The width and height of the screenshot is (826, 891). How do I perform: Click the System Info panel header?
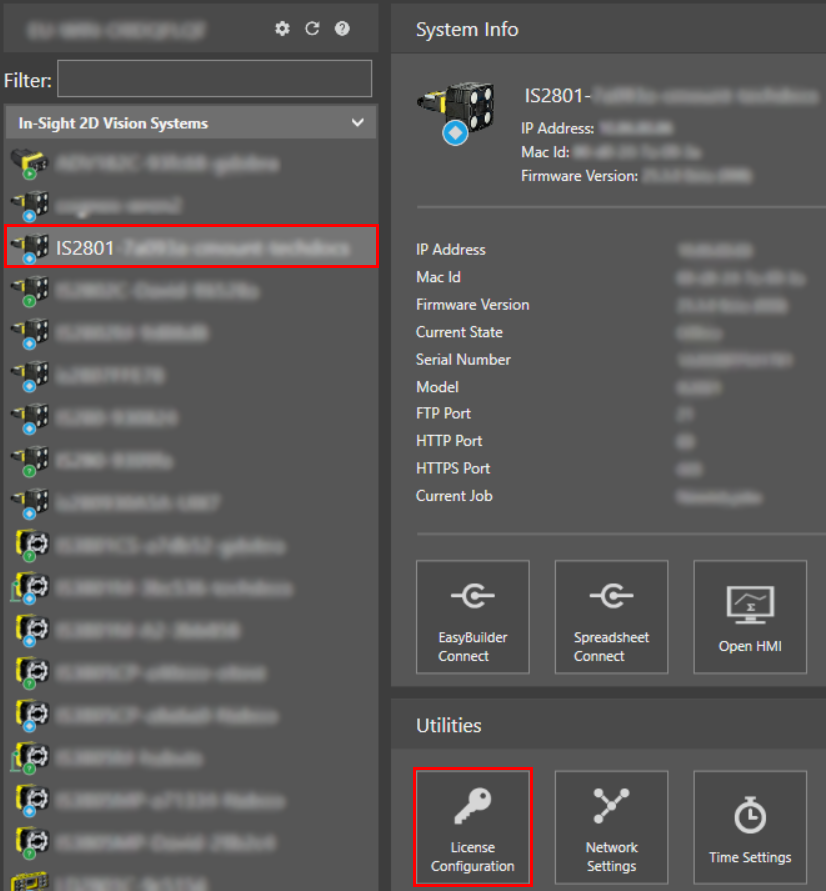click(467, 30)
